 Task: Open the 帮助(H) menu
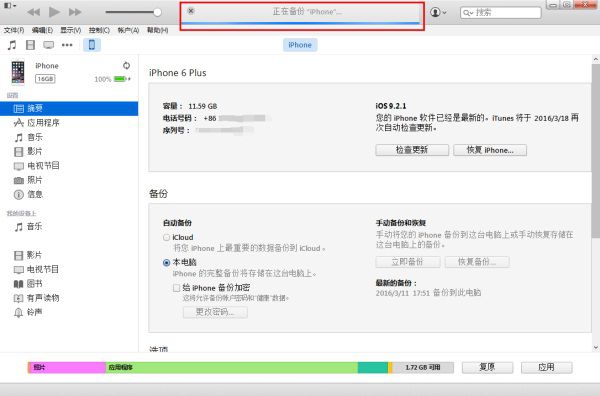(x=157, y=30)
